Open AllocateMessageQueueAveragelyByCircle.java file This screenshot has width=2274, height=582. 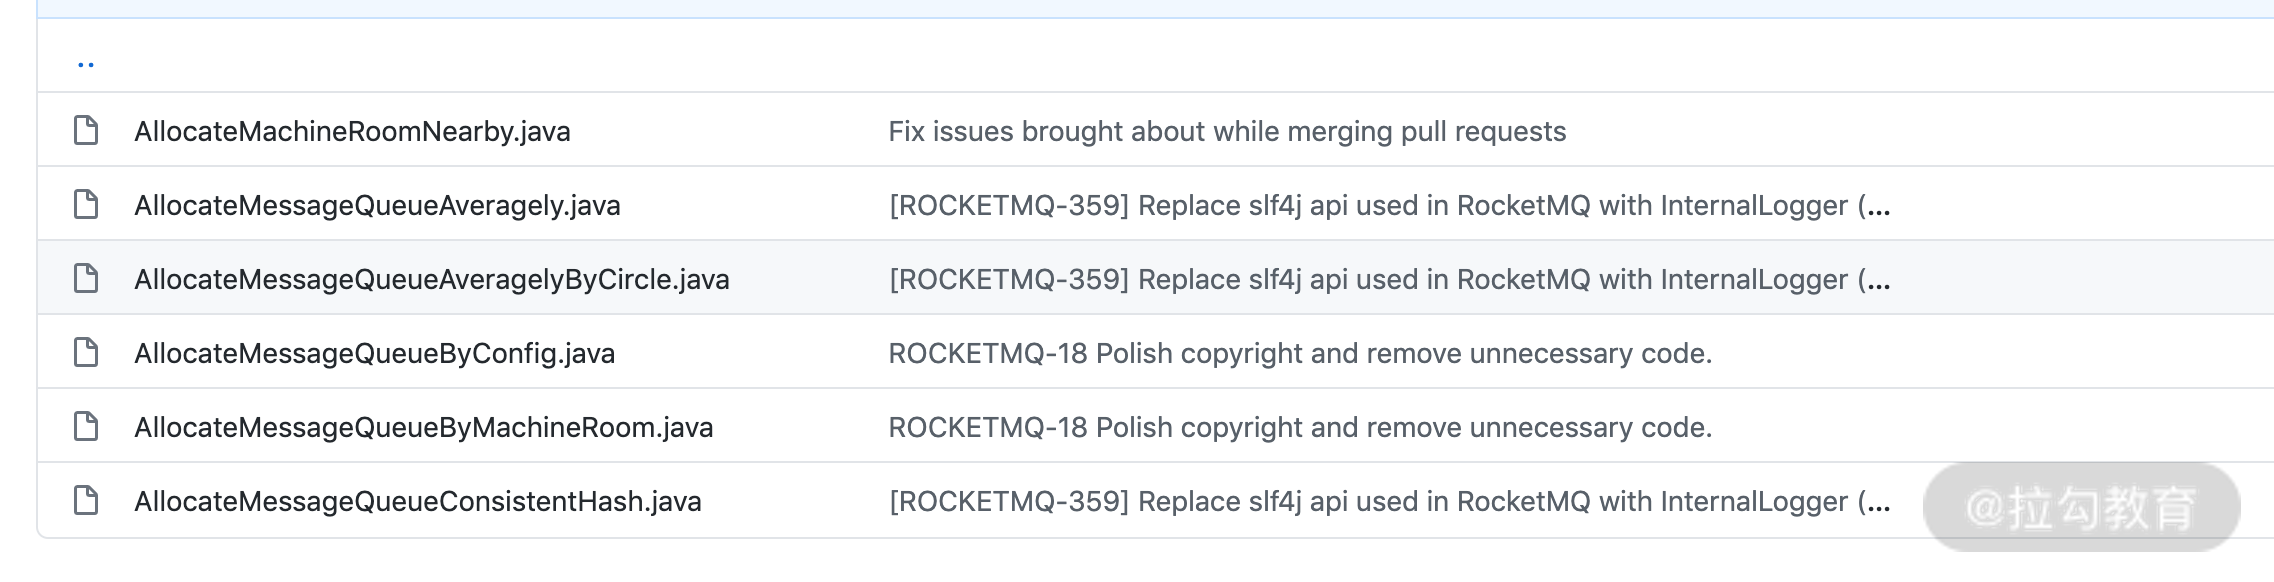tap(432, 280)
